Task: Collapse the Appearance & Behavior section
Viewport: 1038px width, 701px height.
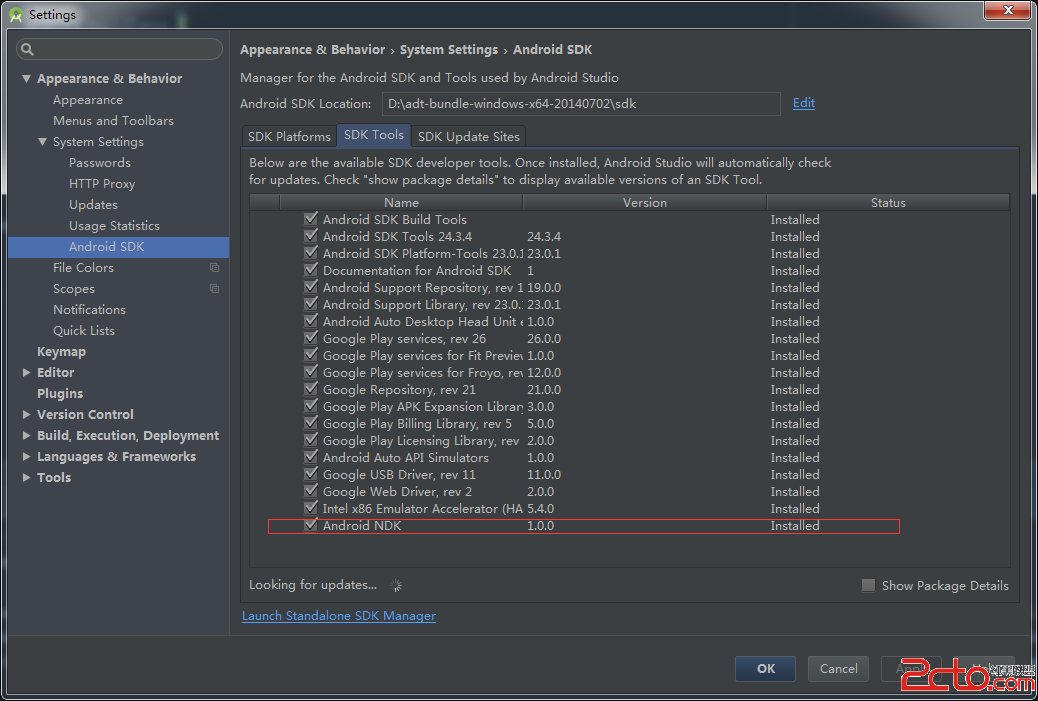Action: pyautogui.click(x=26, y=79)
